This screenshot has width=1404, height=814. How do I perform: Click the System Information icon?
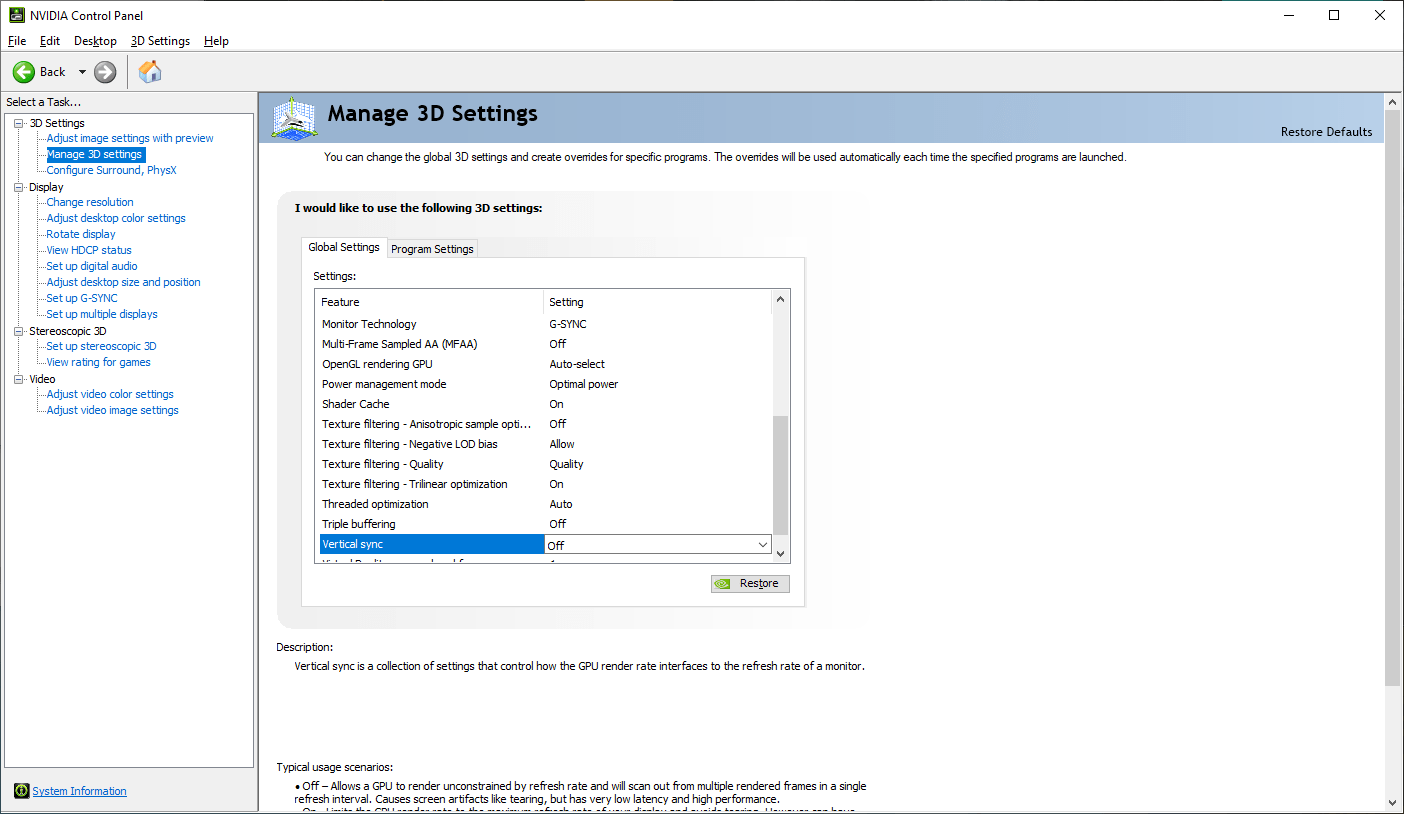click(22, 791)
